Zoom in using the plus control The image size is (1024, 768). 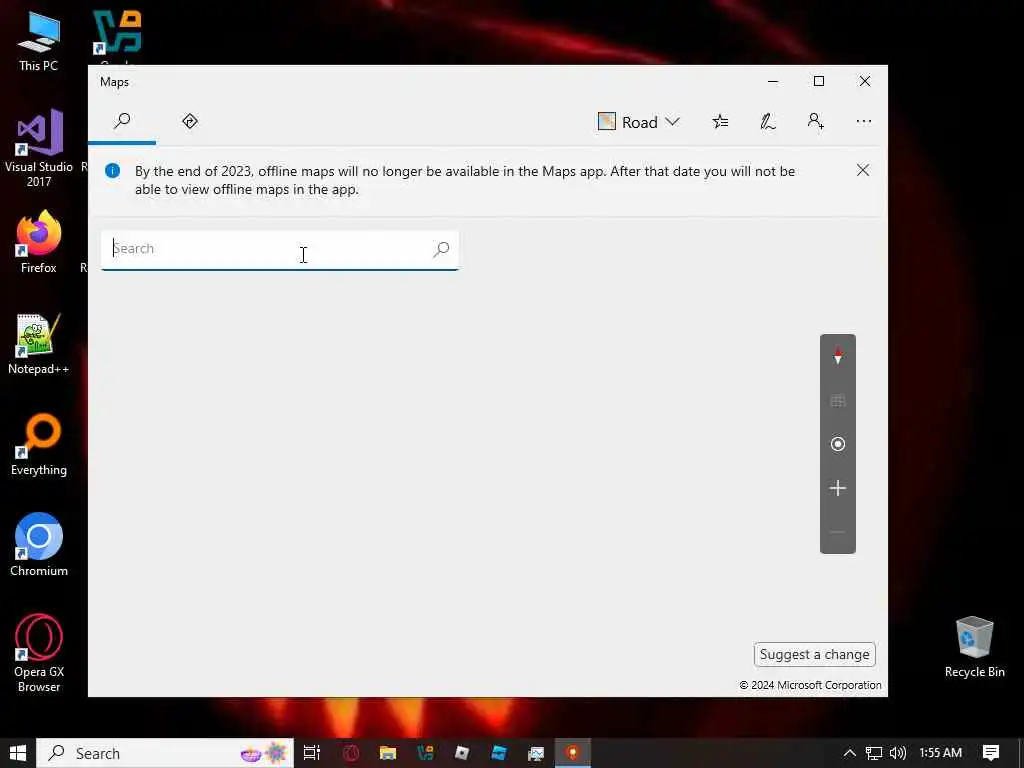point(837,488)
